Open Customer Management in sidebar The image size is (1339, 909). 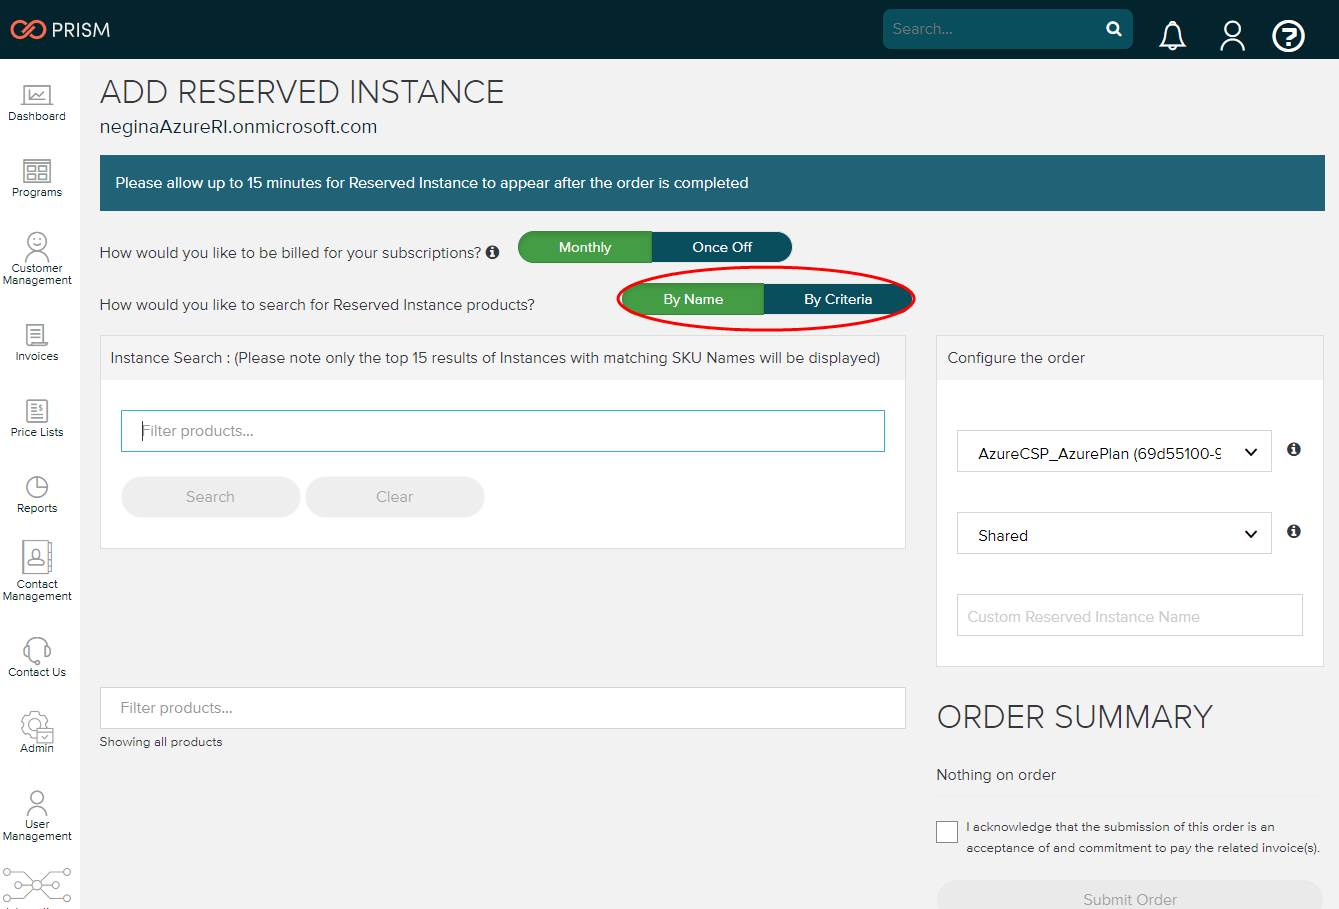click(x=37, y=259)
